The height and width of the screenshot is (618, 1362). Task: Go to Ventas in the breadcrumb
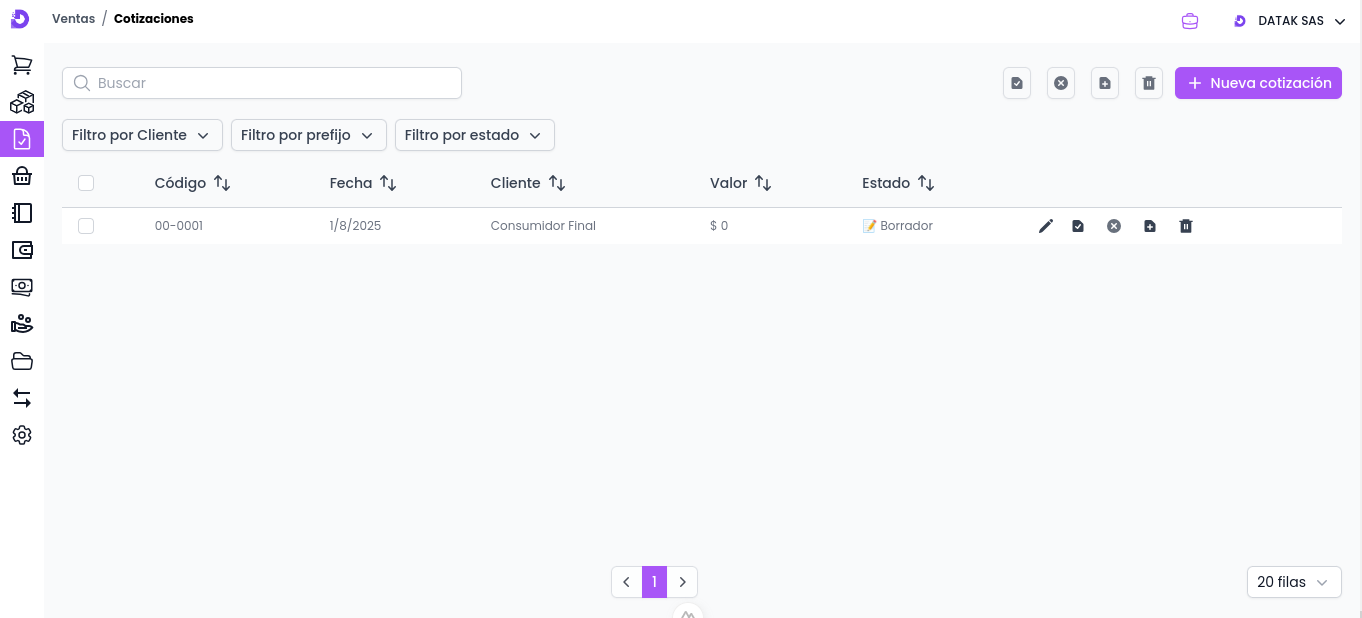click(73, 19)
